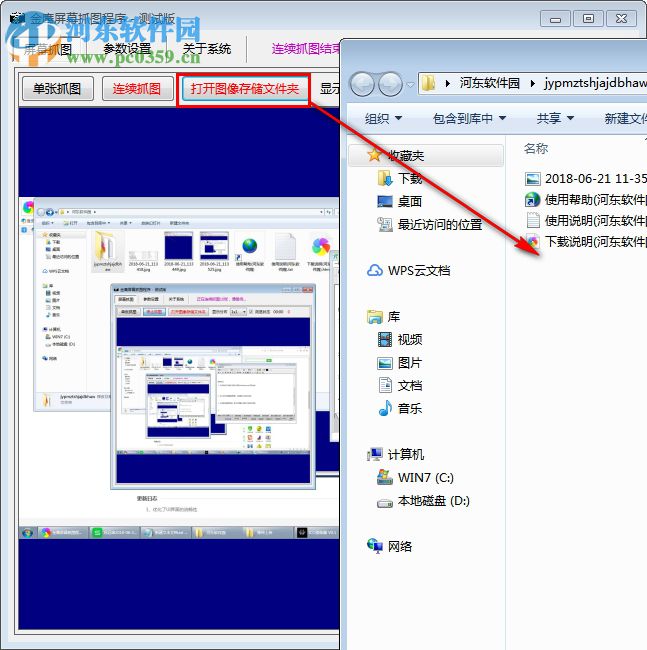This screenshot has width=647, height=650.
Task: Click the 单张抓图 single capture button
Action: tap(57, 88)
